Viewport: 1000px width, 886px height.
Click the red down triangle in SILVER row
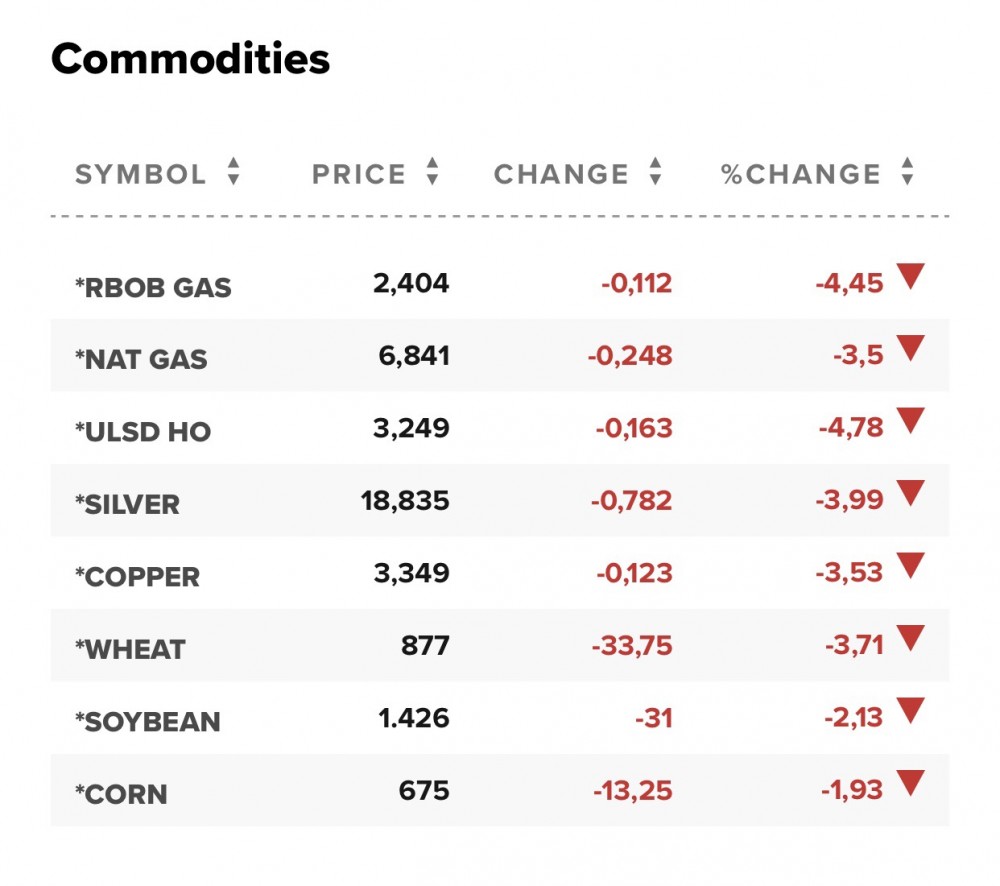tap(909, 494)
